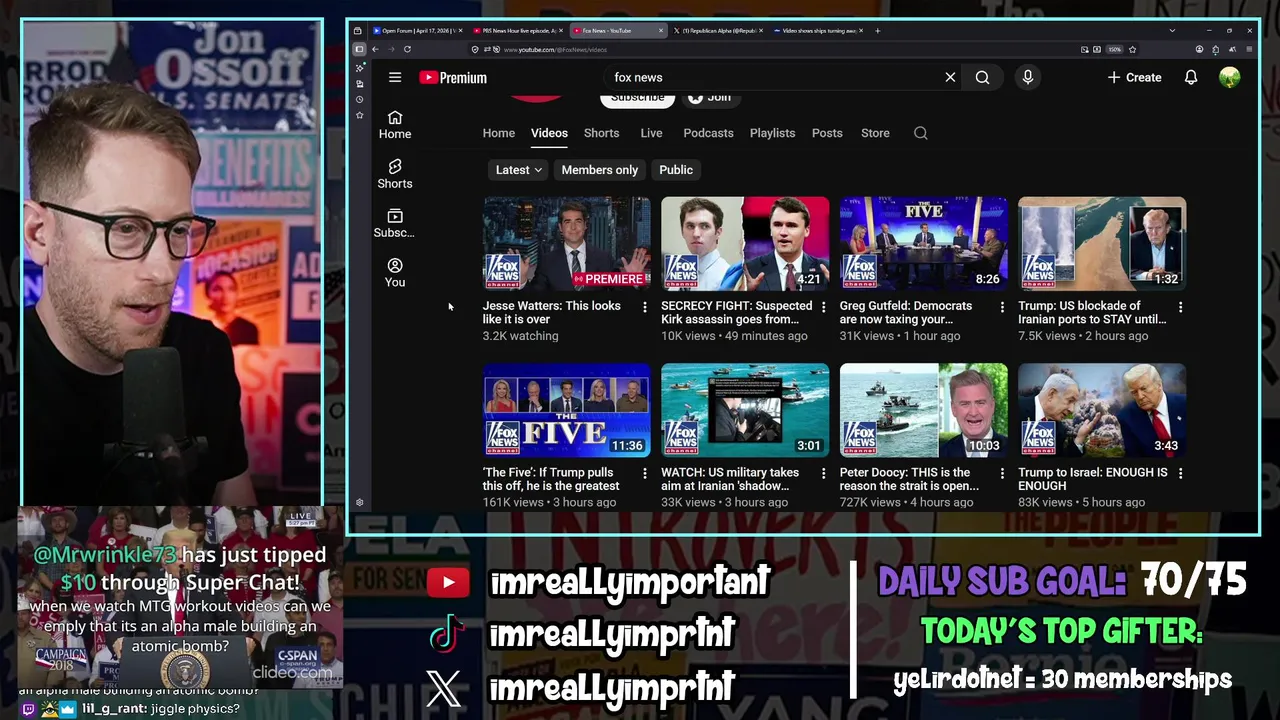This screenshot has width=1280, height=720.
Task: Select the channel Videos tab
Action: tap(549, 133)
